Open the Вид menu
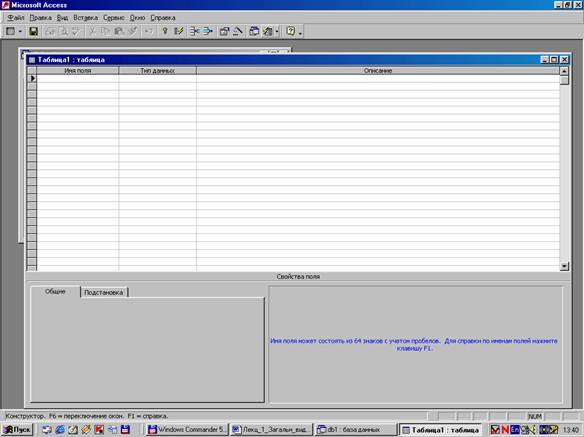 tap(62, 18)
